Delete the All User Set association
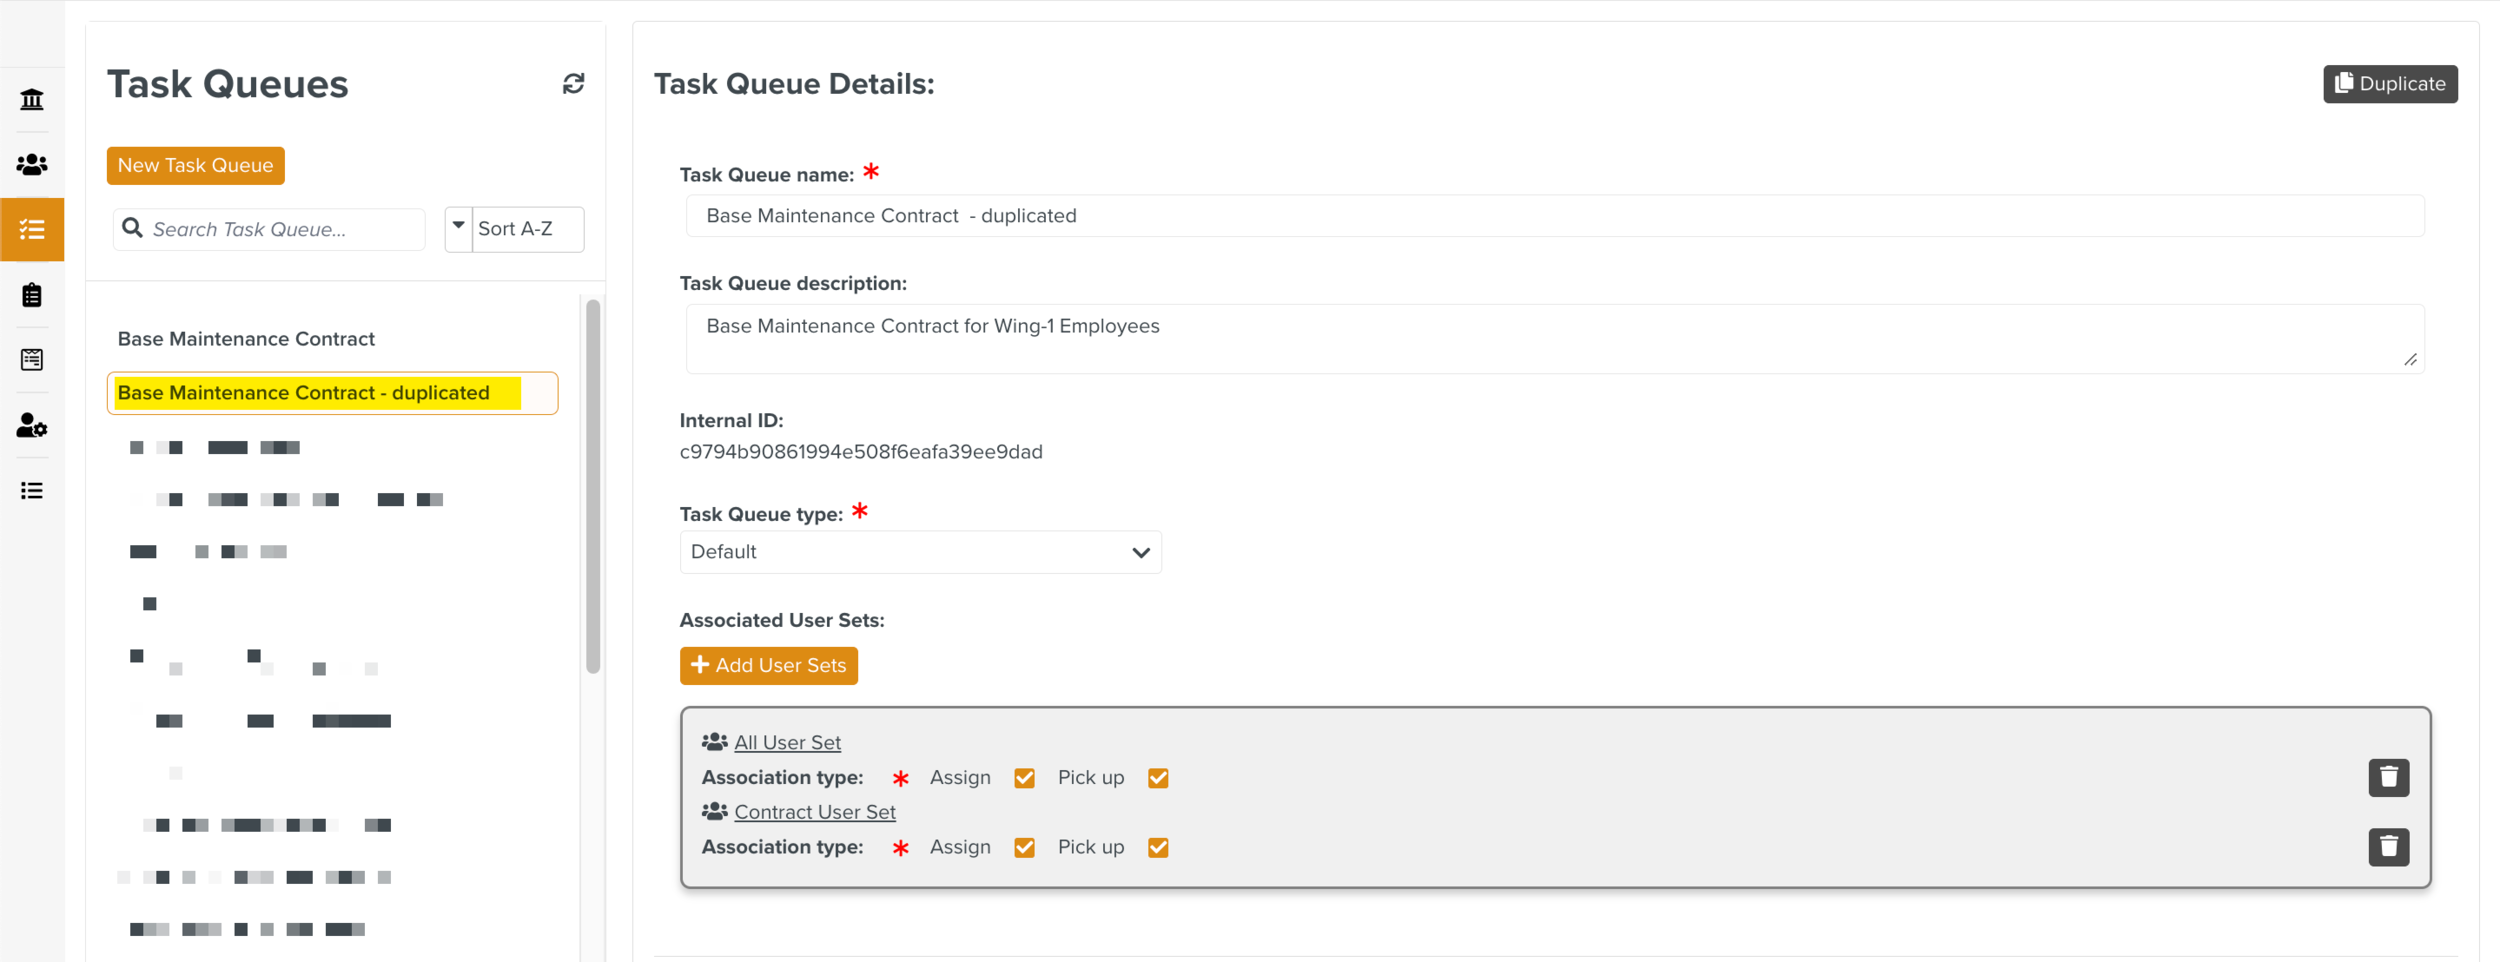The width and height of the screenshot is (2500, 962). tap(2388, 777)
